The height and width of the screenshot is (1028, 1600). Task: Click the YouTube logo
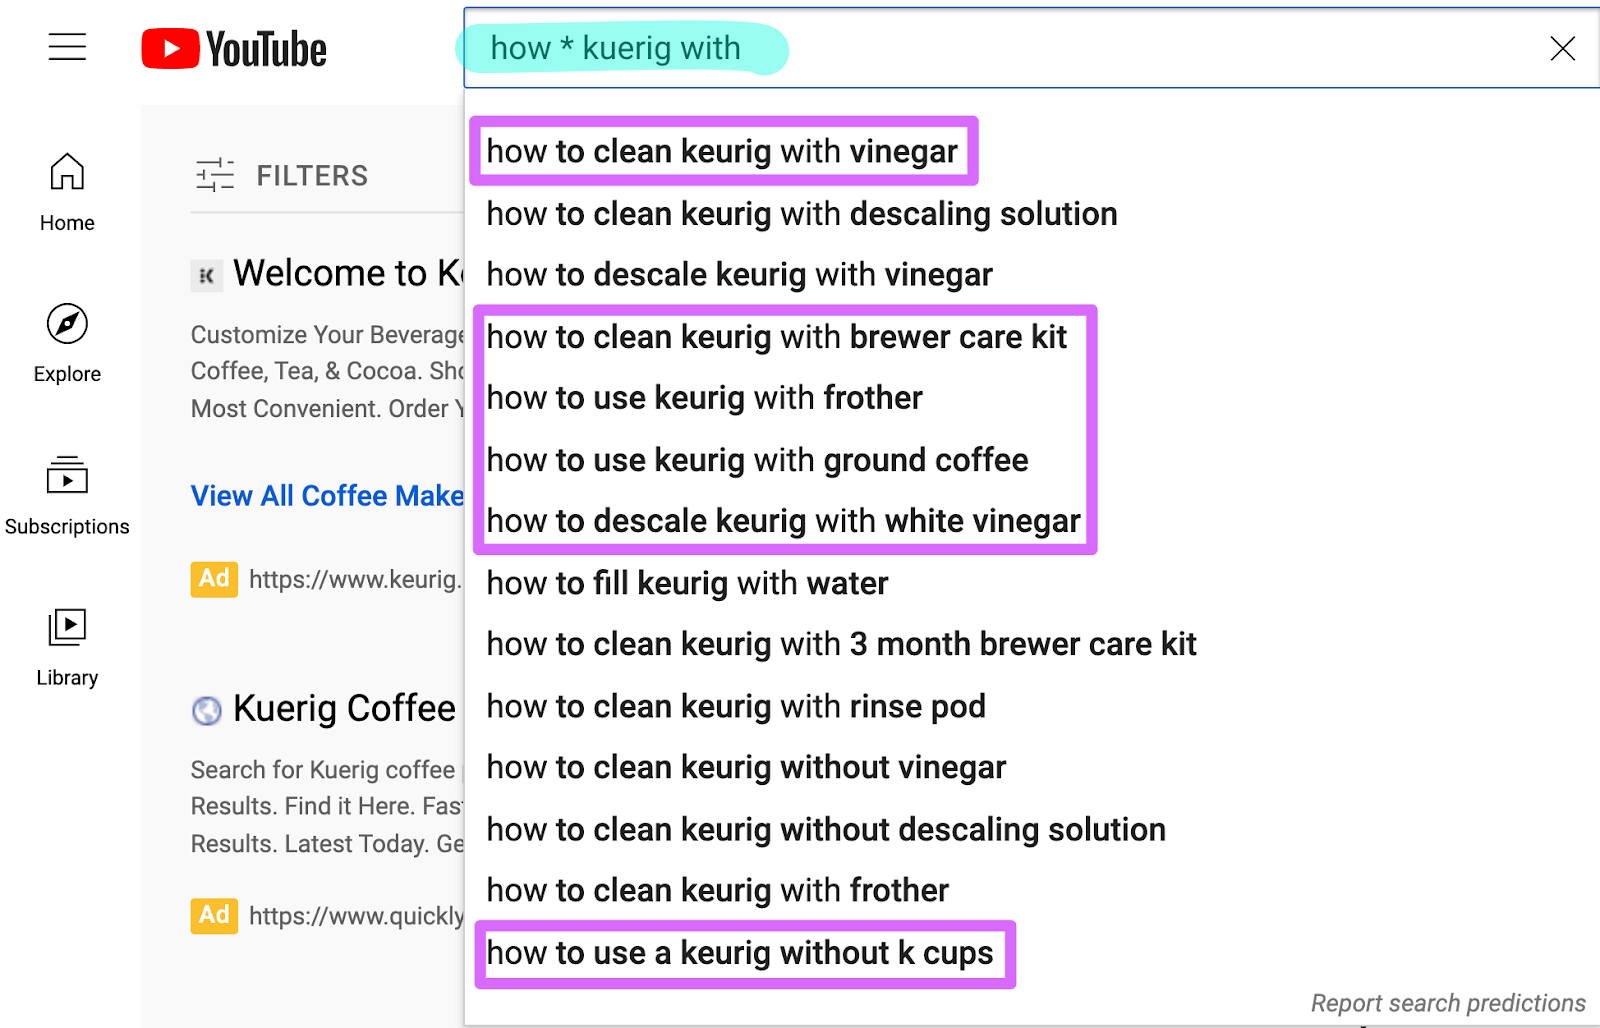(234, 49)
